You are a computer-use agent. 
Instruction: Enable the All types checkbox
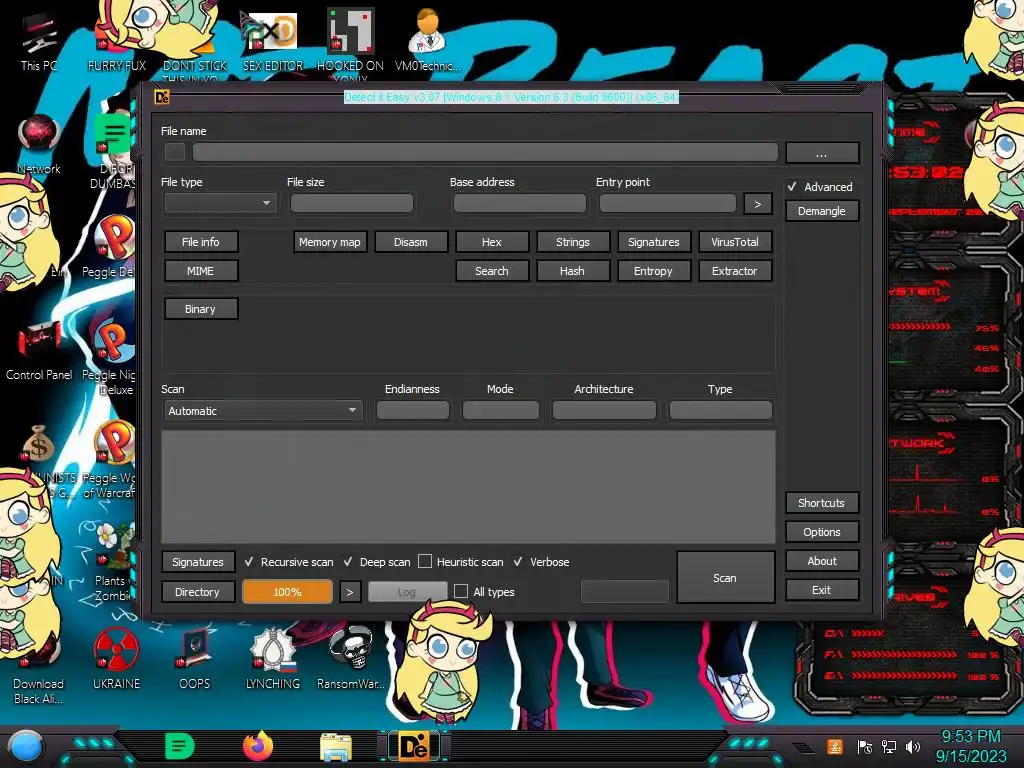(461, 591)
